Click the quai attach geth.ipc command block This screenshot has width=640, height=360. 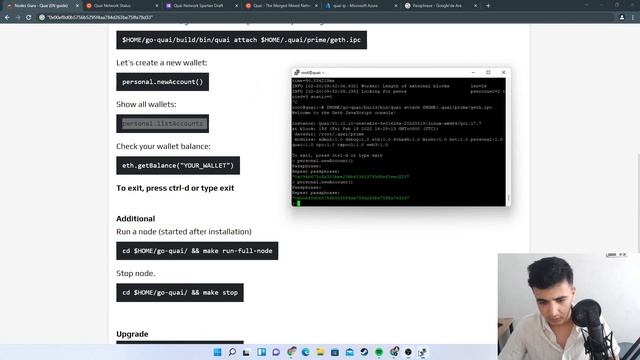click(x=241, y=40)
